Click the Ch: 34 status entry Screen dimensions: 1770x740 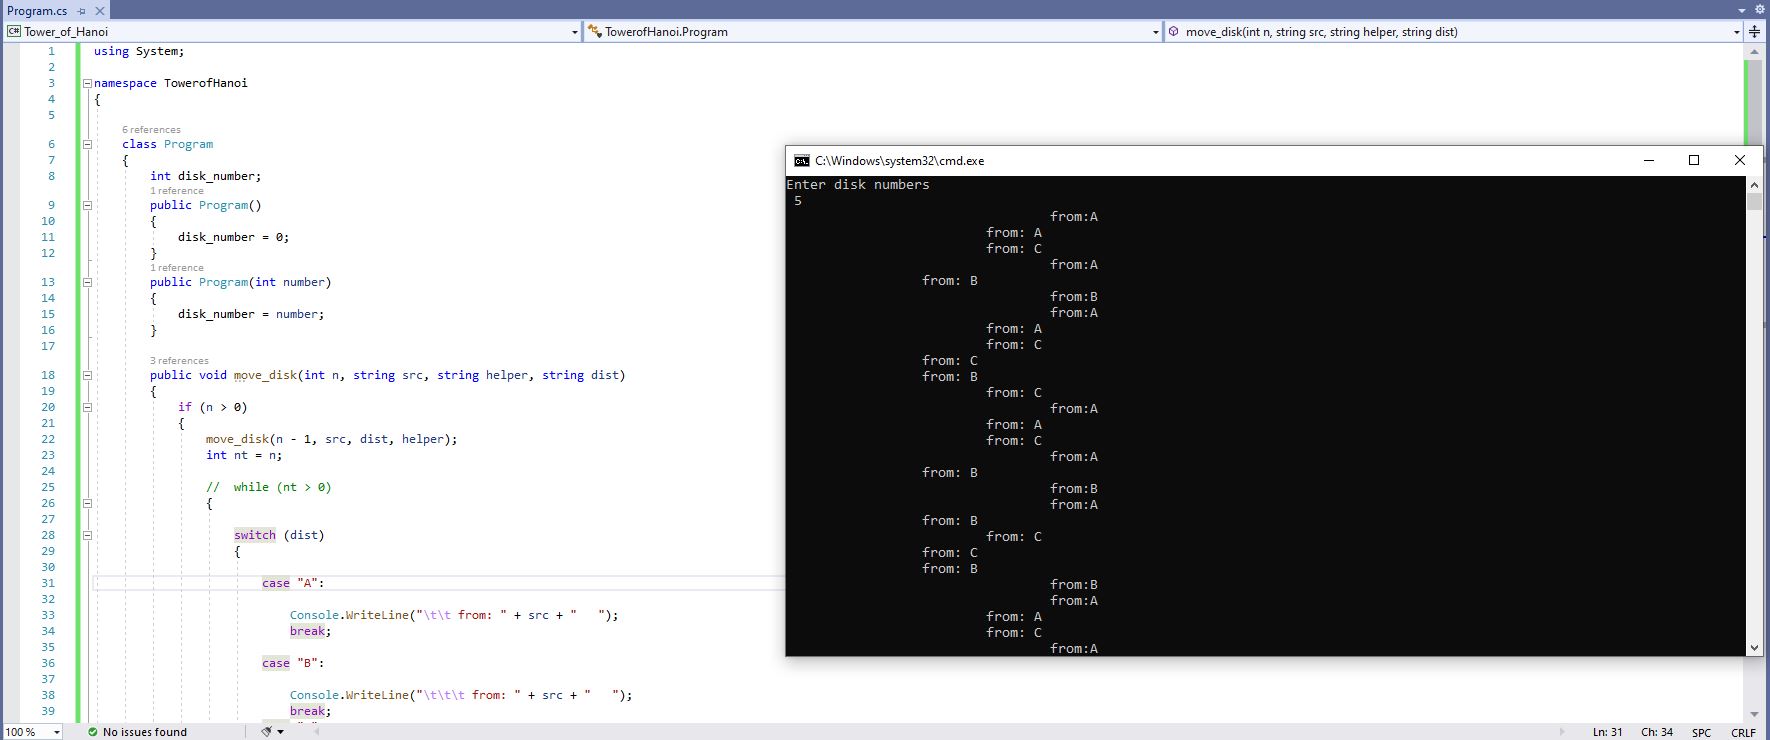[x=1656, y=732]
